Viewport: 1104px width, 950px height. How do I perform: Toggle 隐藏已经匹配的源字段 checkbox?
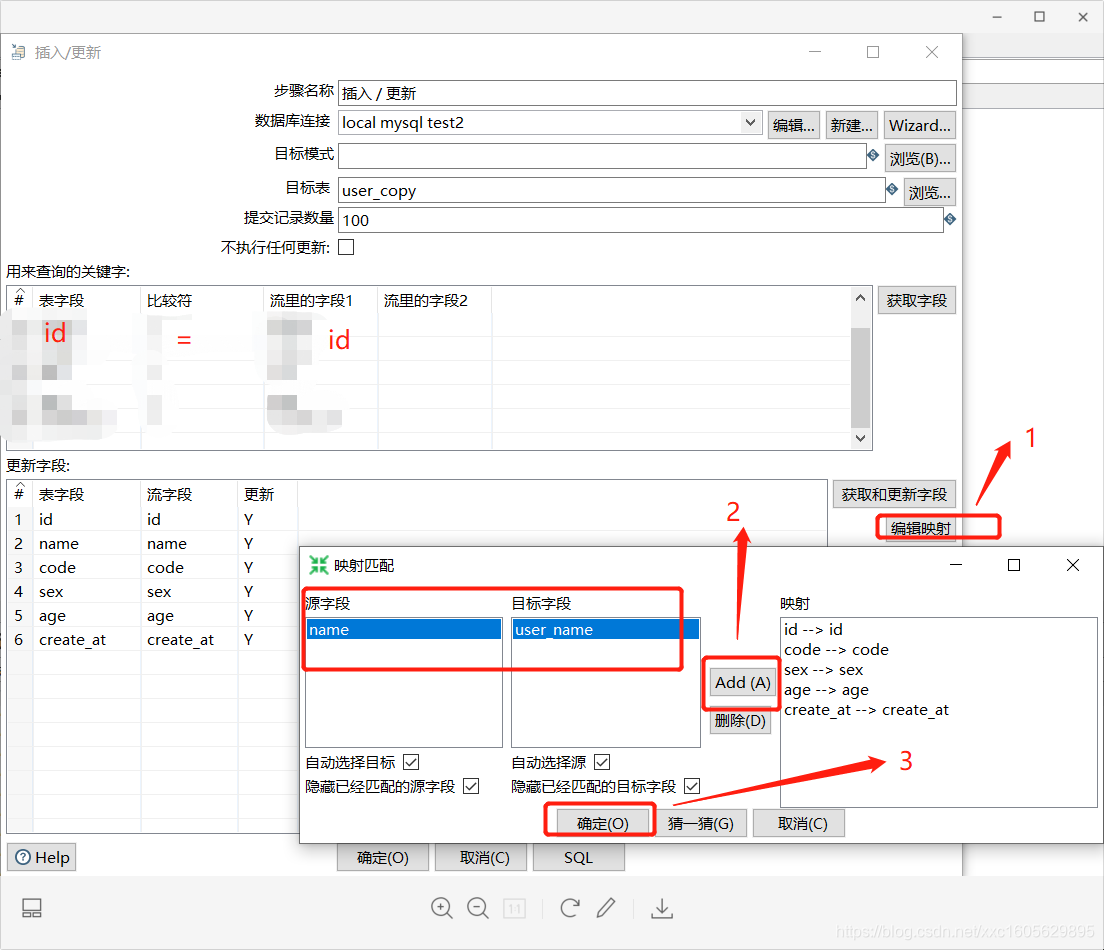[x=471, y=786]
